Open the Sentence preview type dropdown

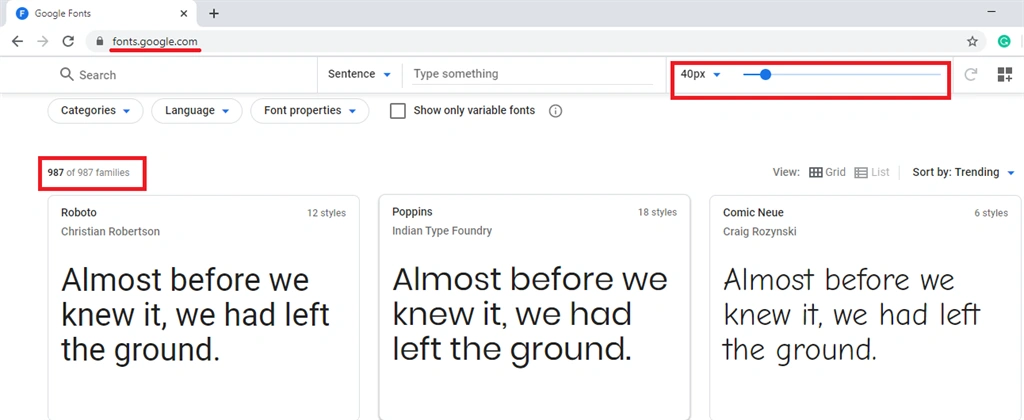[359, 74]
